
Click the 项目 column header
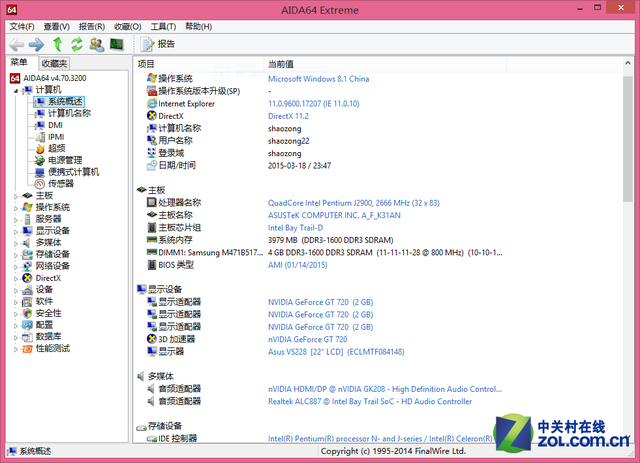point(199,64)
